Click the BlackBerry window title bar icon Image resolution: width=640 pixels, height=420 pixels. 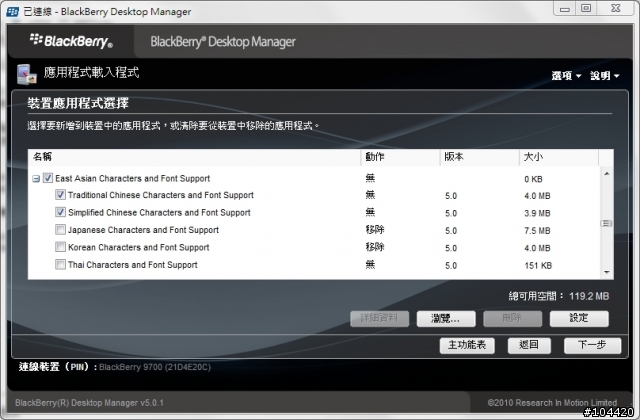click(13, 11)
